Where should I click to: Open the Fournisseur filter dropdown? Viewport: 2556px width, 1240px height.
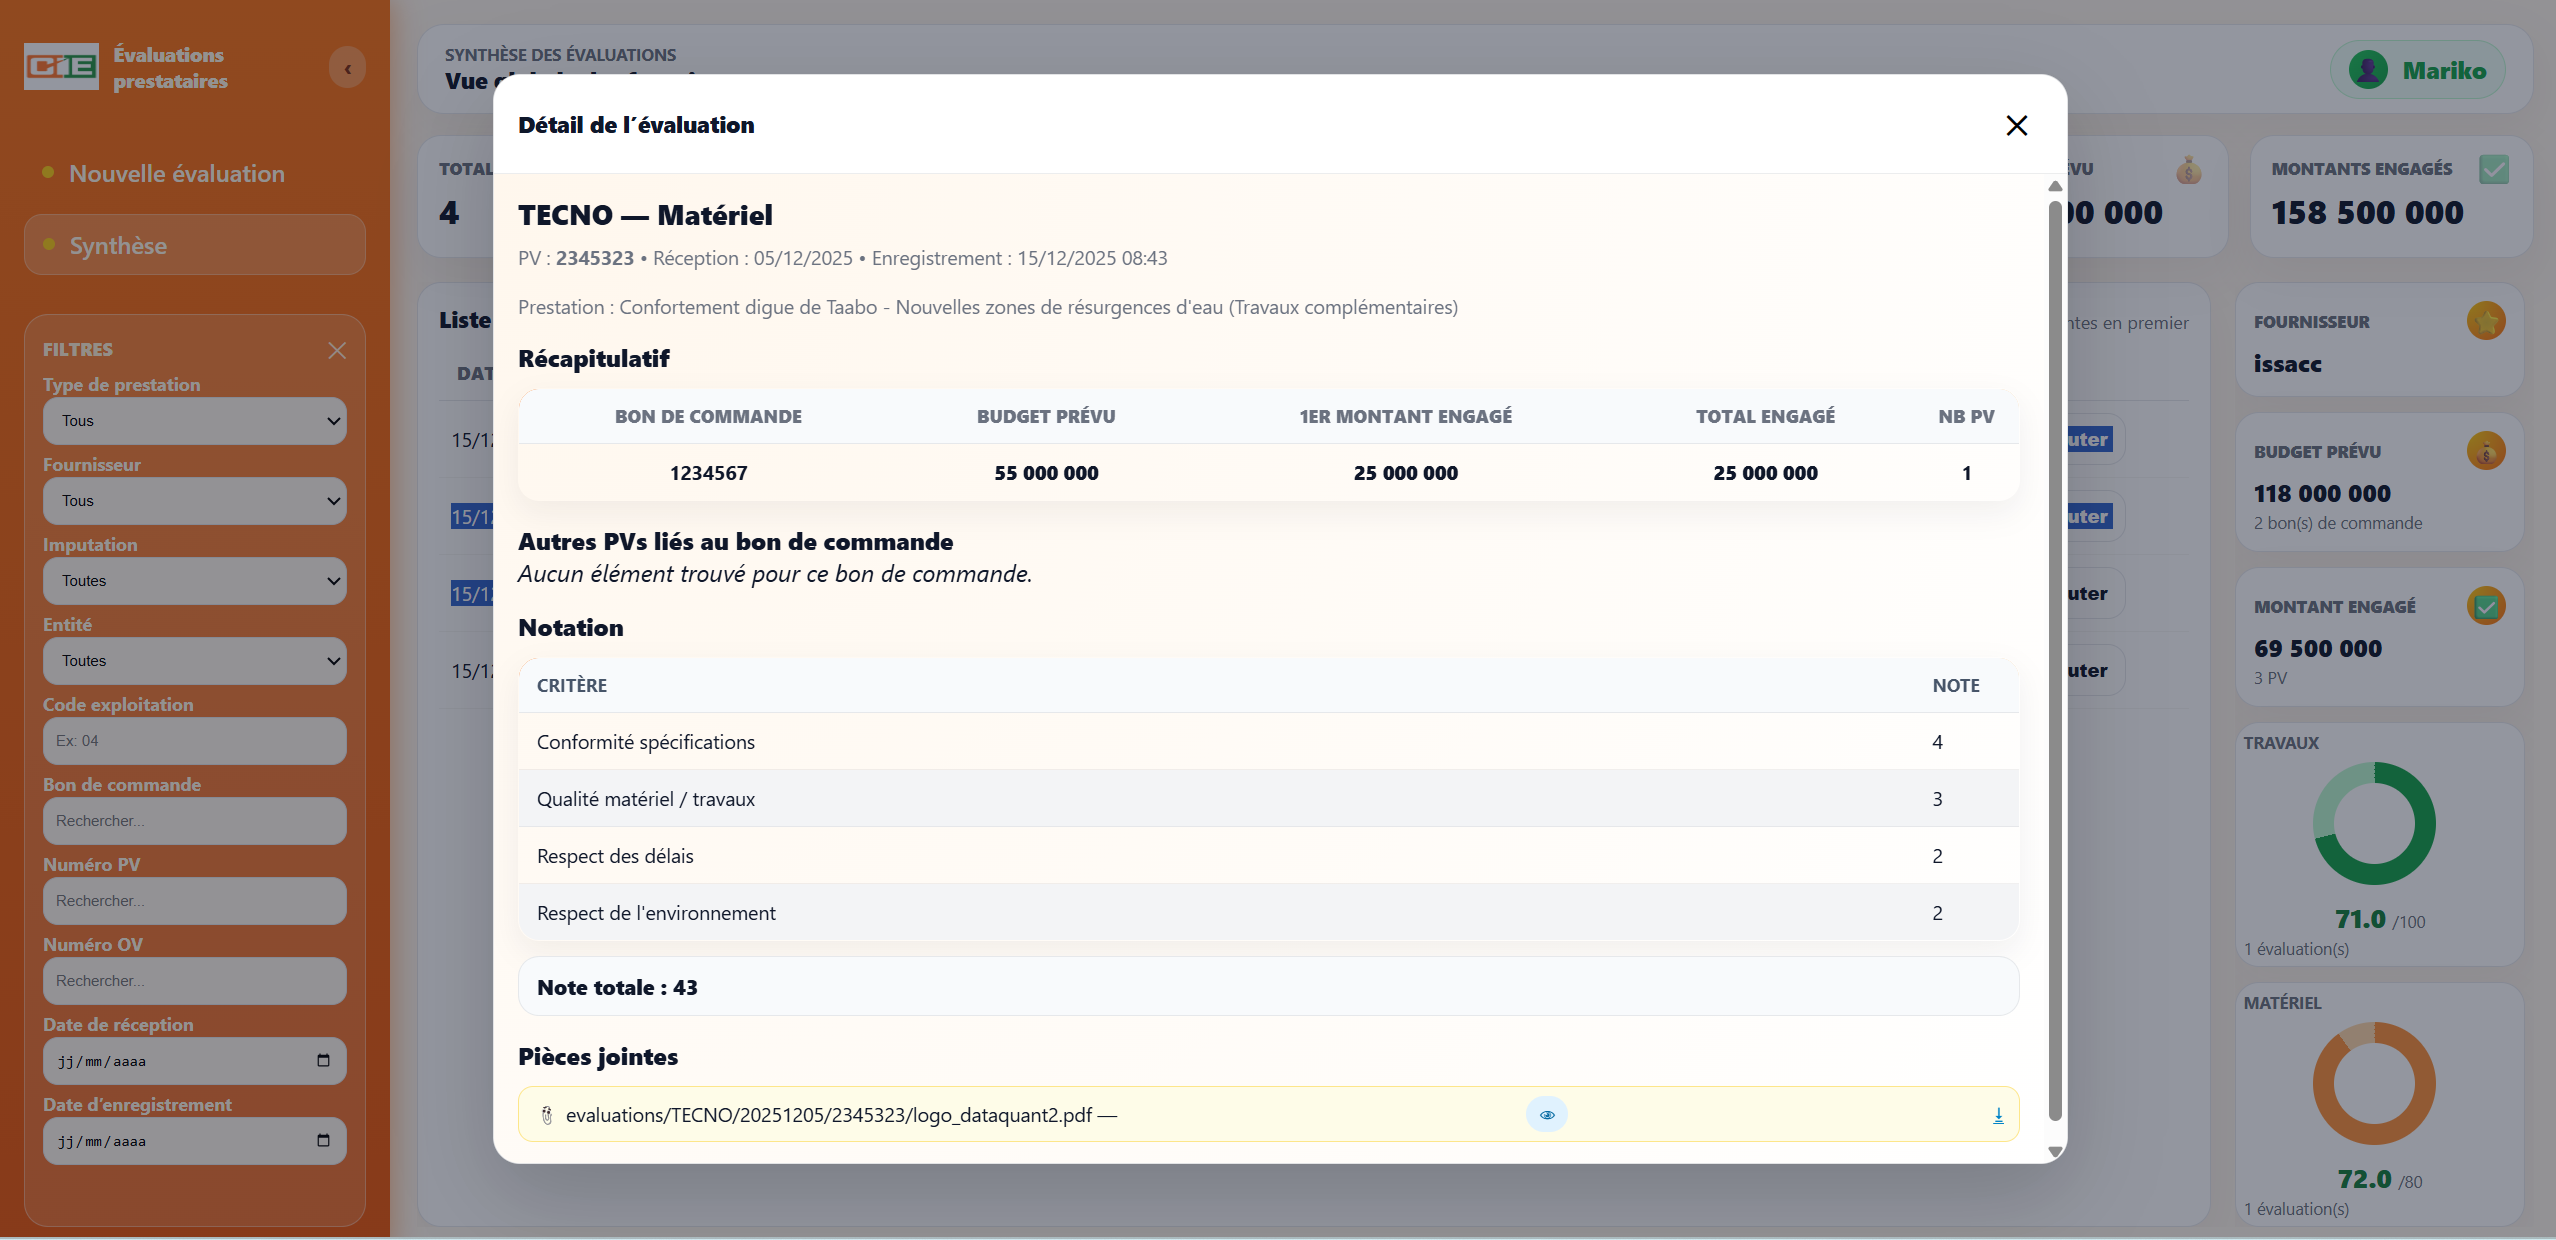(194, 501)
